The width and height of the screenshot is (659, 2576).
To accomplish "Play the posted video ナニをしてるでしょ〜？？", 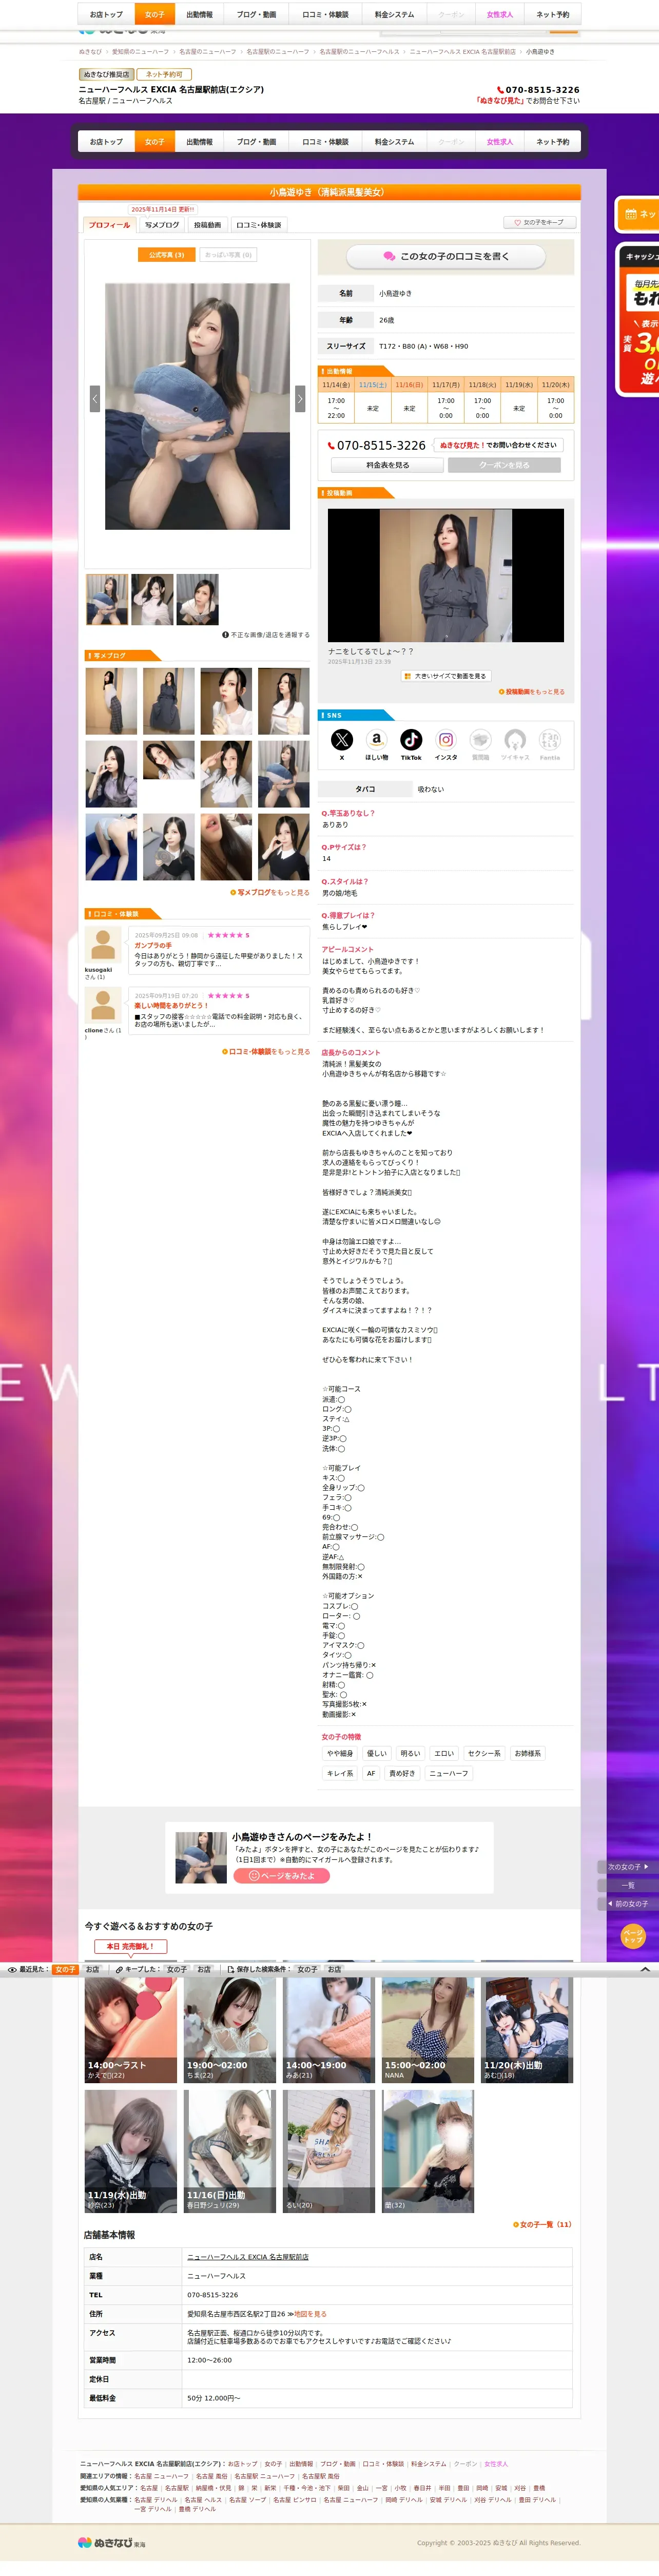I will [446, 575].
